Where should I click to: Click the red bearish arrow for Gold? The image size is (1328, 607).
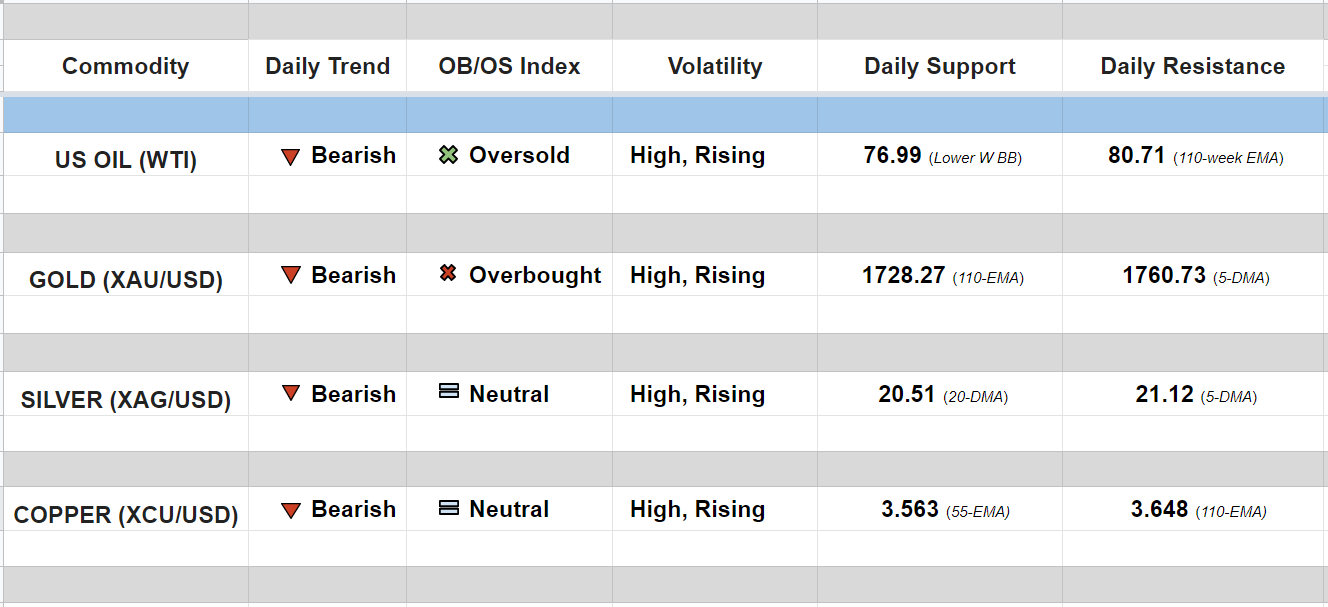pyautogui.click(x=291, y=275)
